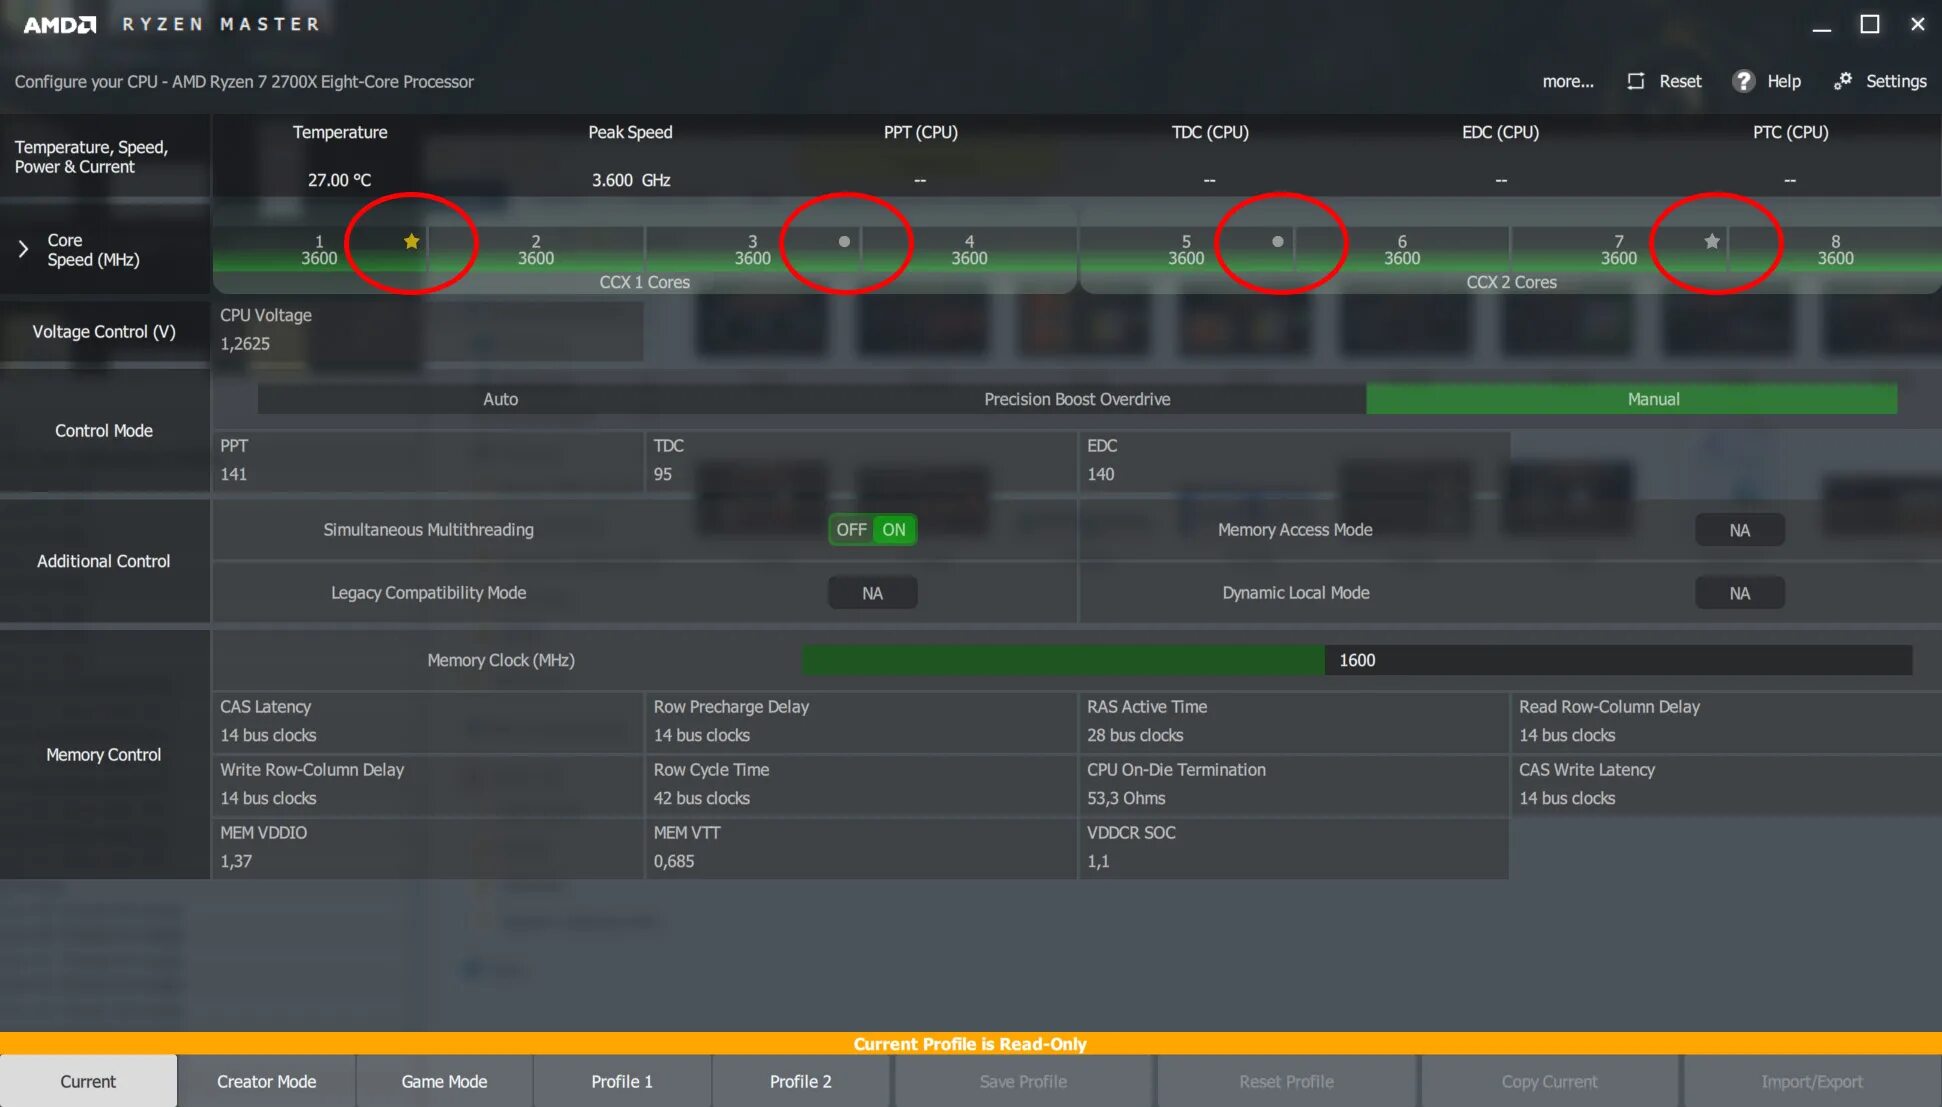The width and height of the screenshot is (1942, 1107).
Task: Select Auto control mode
Action: point(500,399)
